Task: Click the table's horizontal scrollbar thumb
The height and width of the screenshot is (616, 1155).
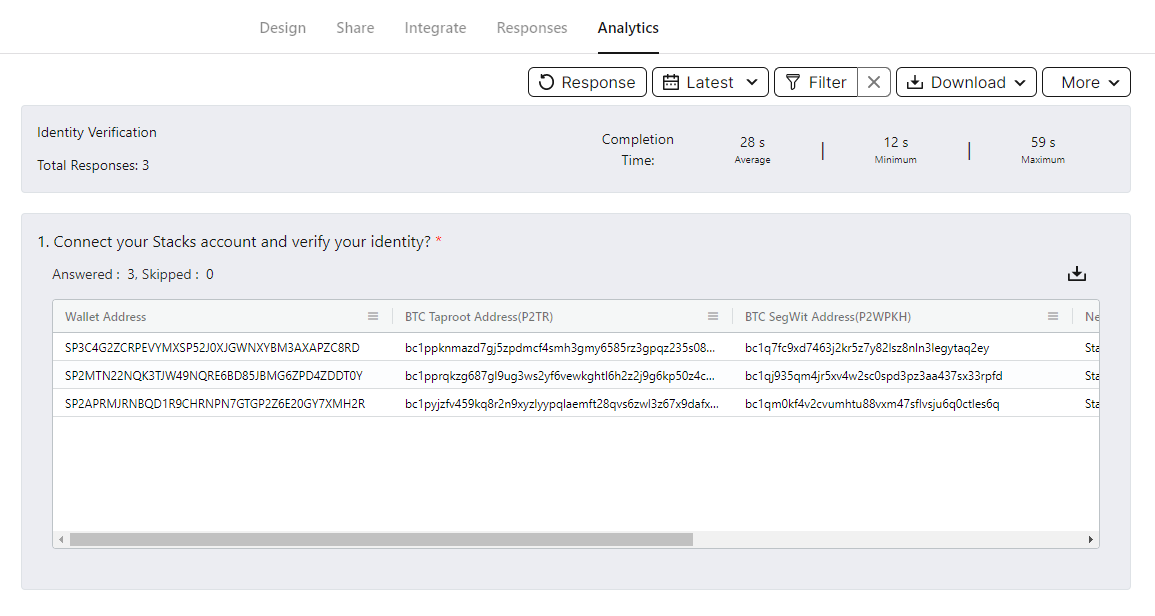Action: pyautogui.click(x=380, y=540)
